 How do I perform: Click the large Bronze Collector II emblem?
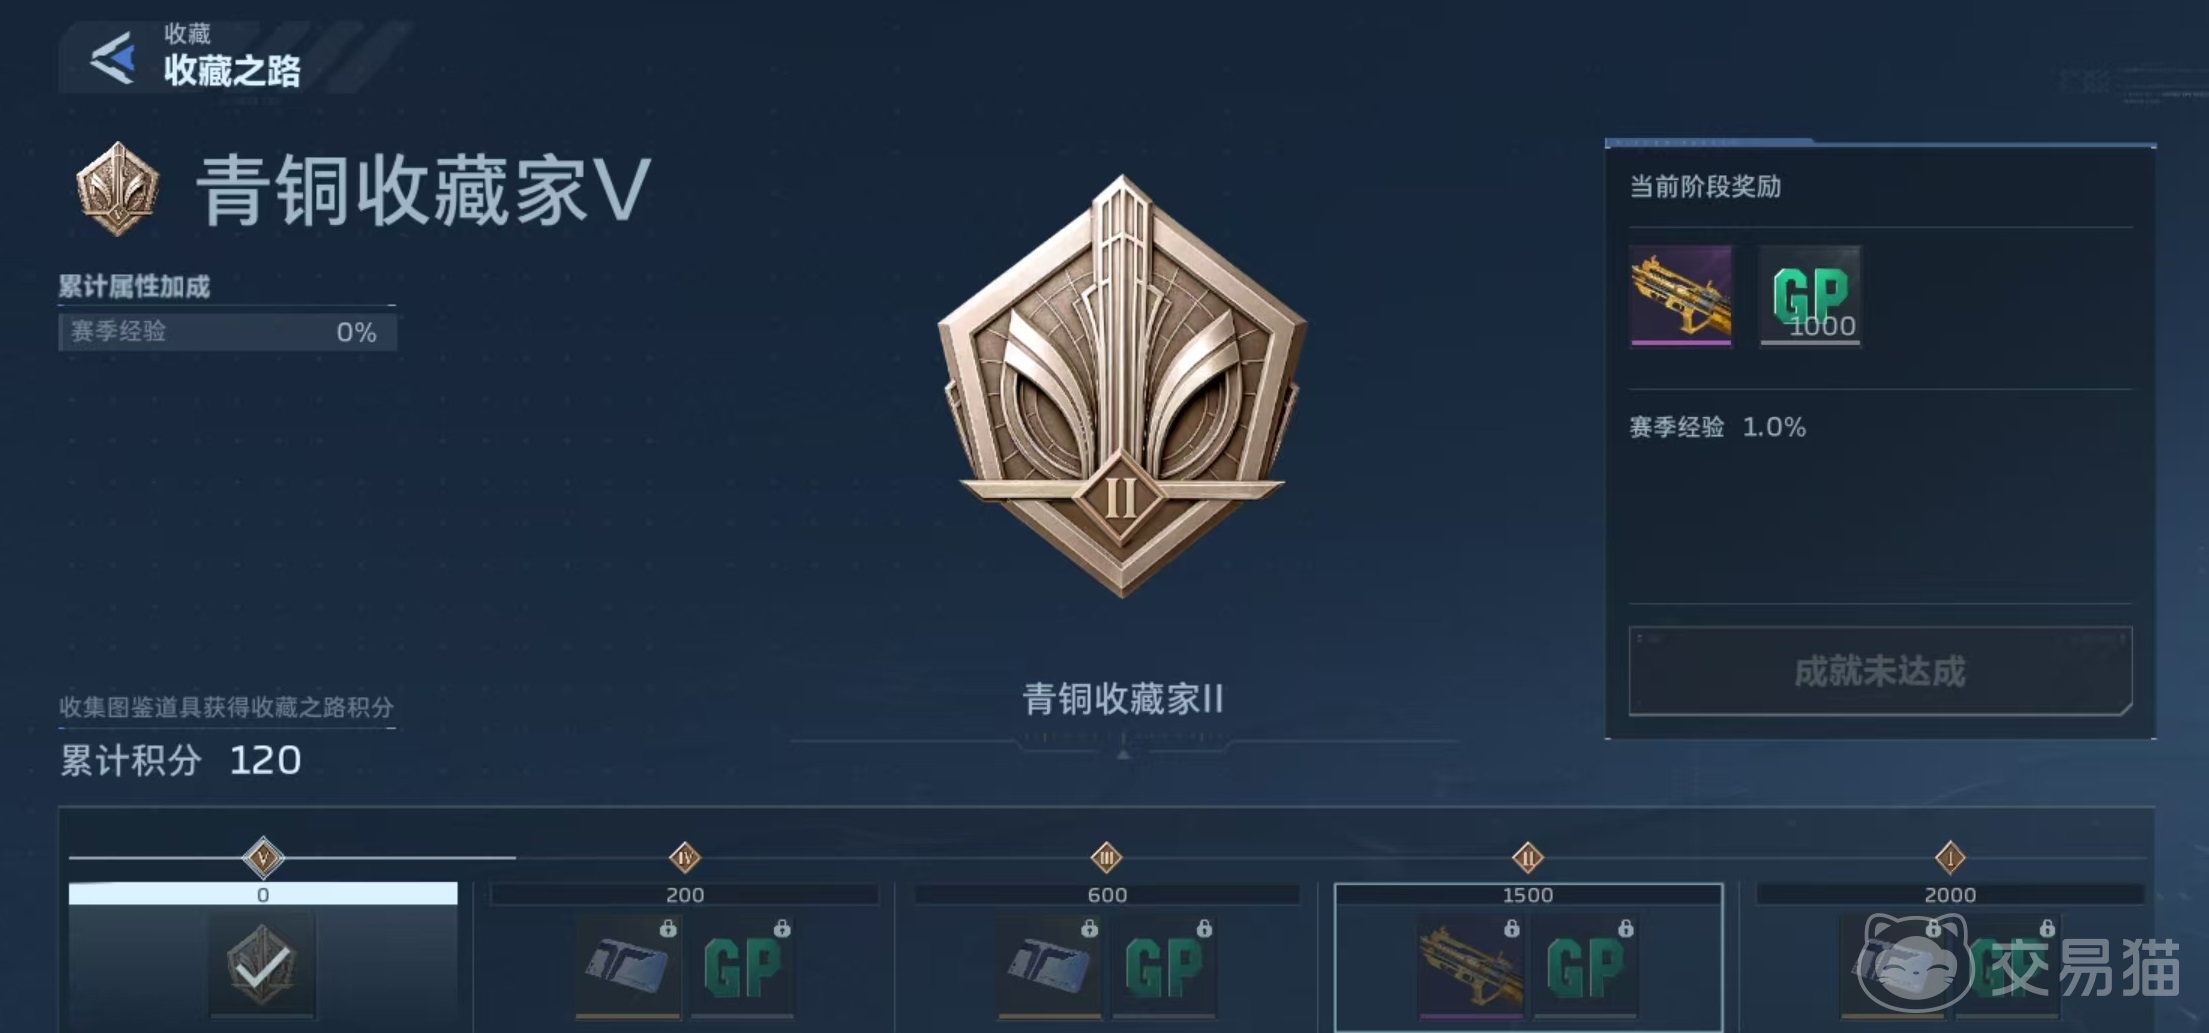tap(1122, 386)
